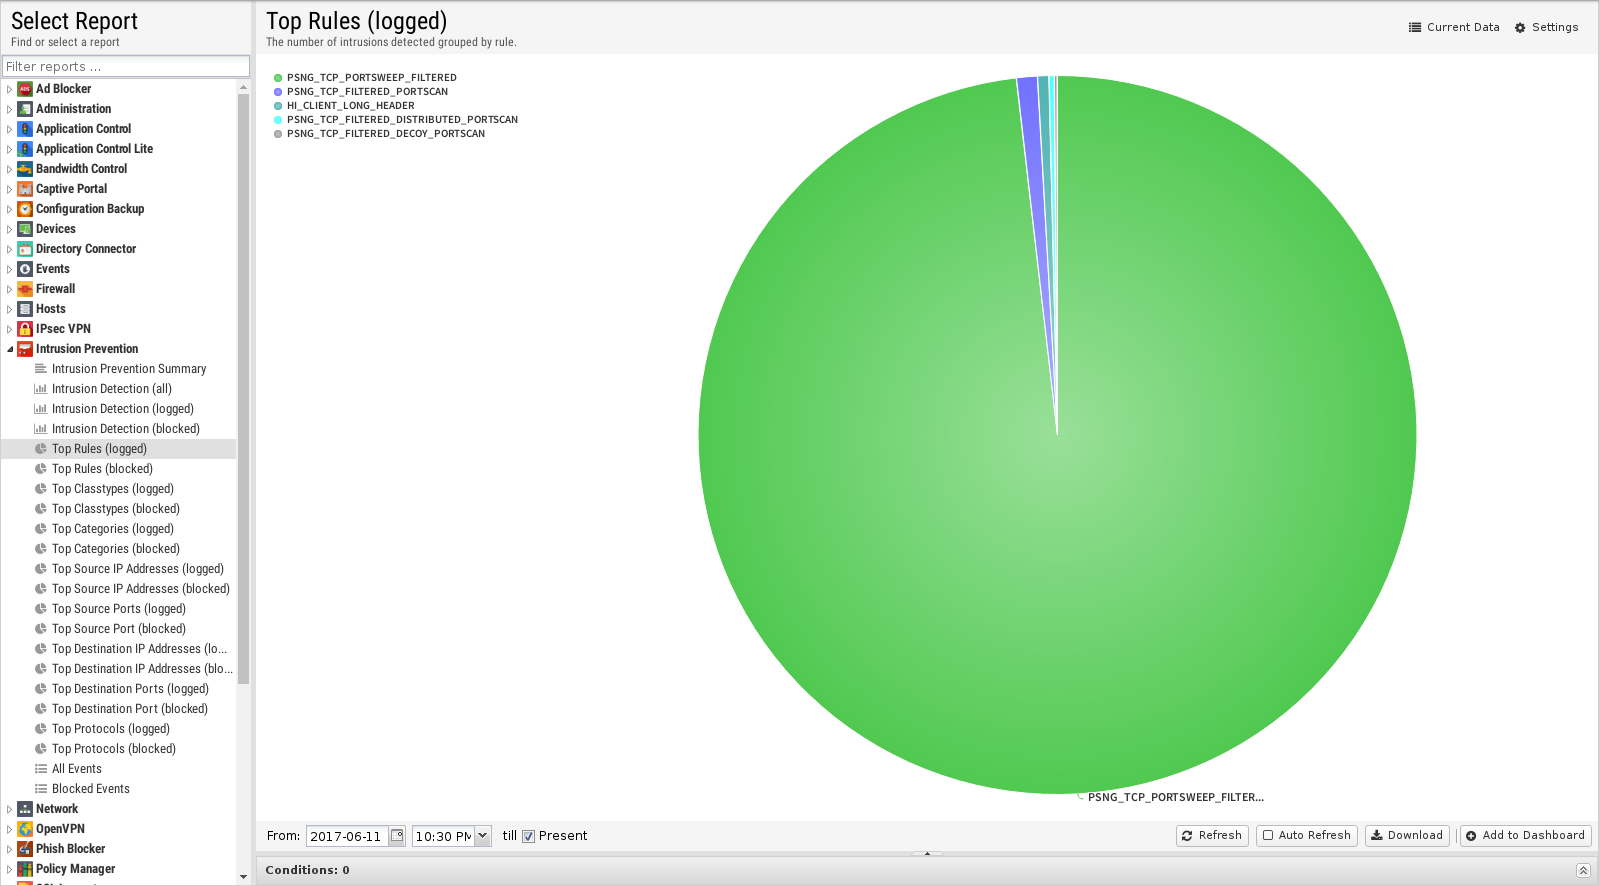Image resolution: width=1599 pixels, height=886 pixels.
Task: Click the IPsec VPN lock icon
Action: coord(25,329)
